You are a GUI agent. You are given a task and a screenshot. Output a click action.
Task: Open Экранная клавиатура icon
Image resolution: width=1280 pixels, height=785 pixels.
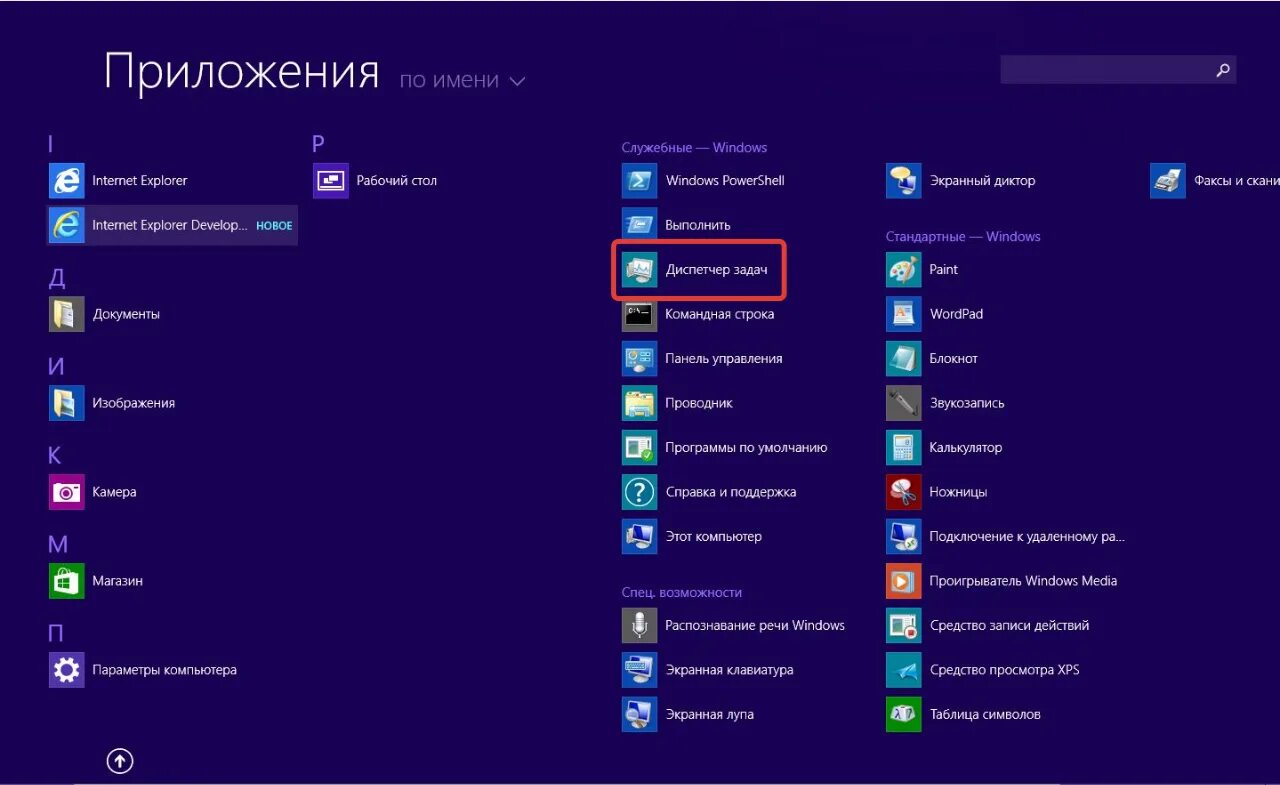639,670
